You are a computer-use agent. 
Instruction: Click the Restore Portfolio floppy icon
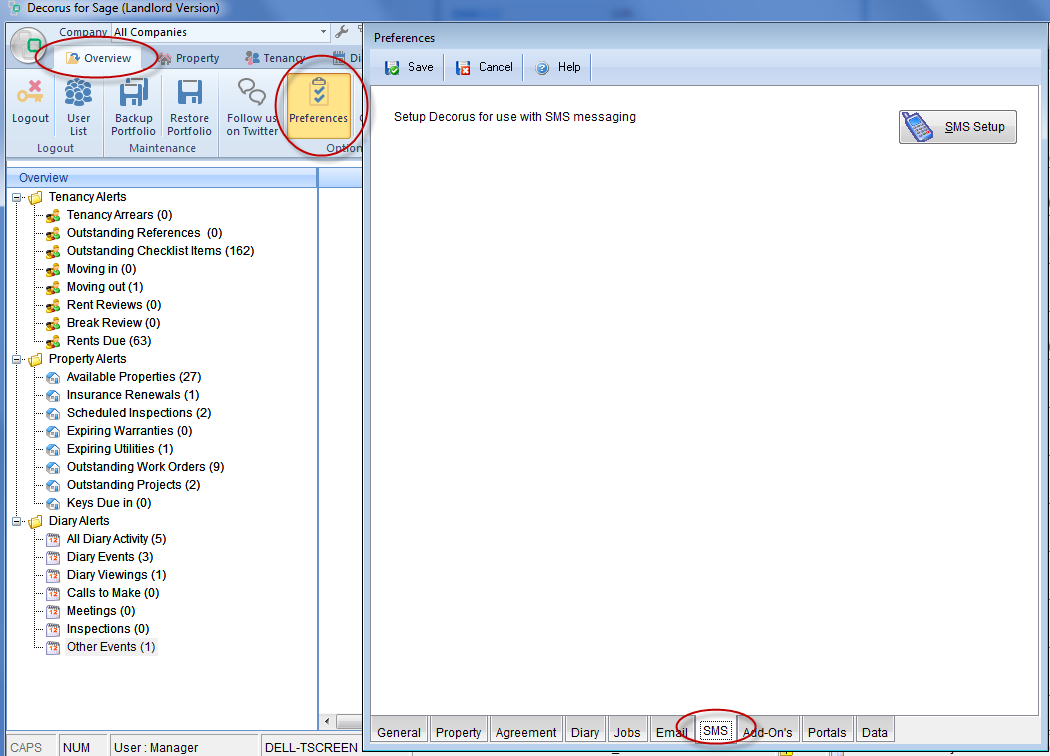click(190, 92)
